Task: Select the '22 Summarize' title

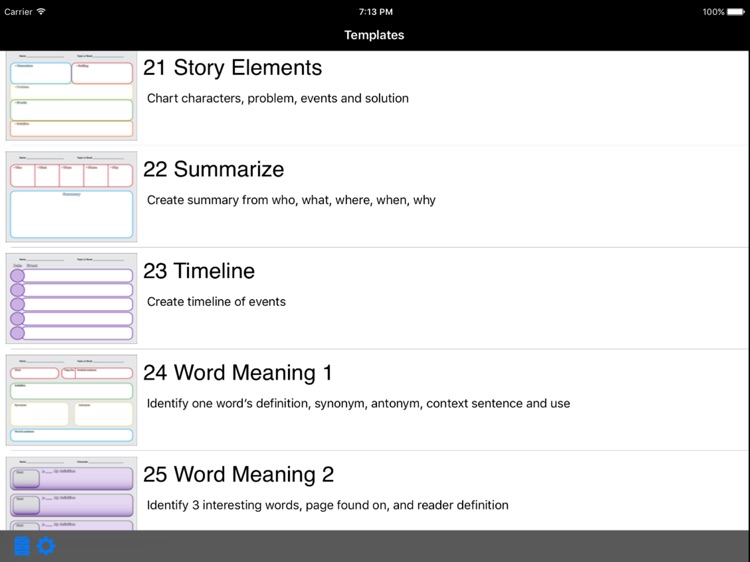Action: point(213,169)
